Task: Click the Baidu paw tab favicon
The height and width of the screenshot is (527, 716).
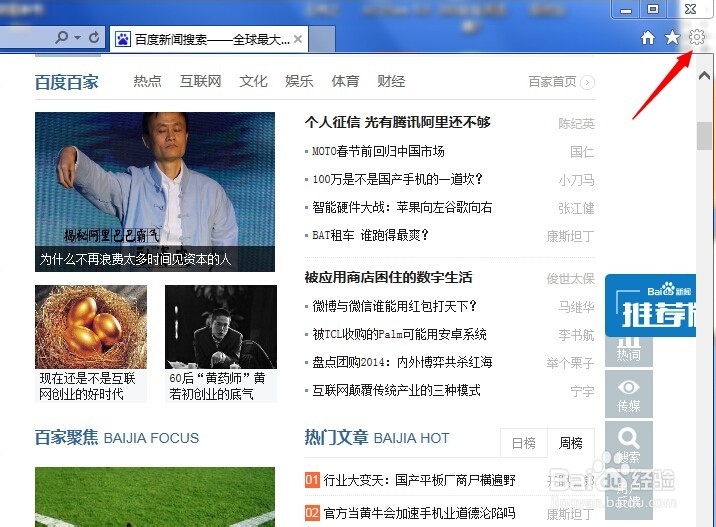Action: coord(122,40)
